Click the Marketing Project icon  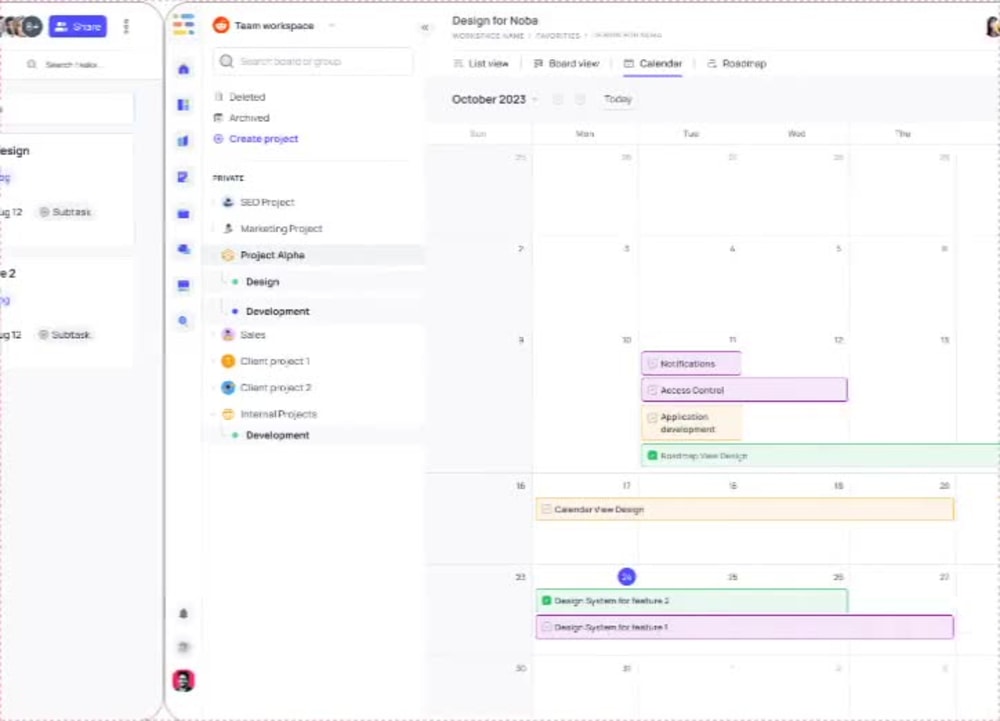click(x=228, y=228)
